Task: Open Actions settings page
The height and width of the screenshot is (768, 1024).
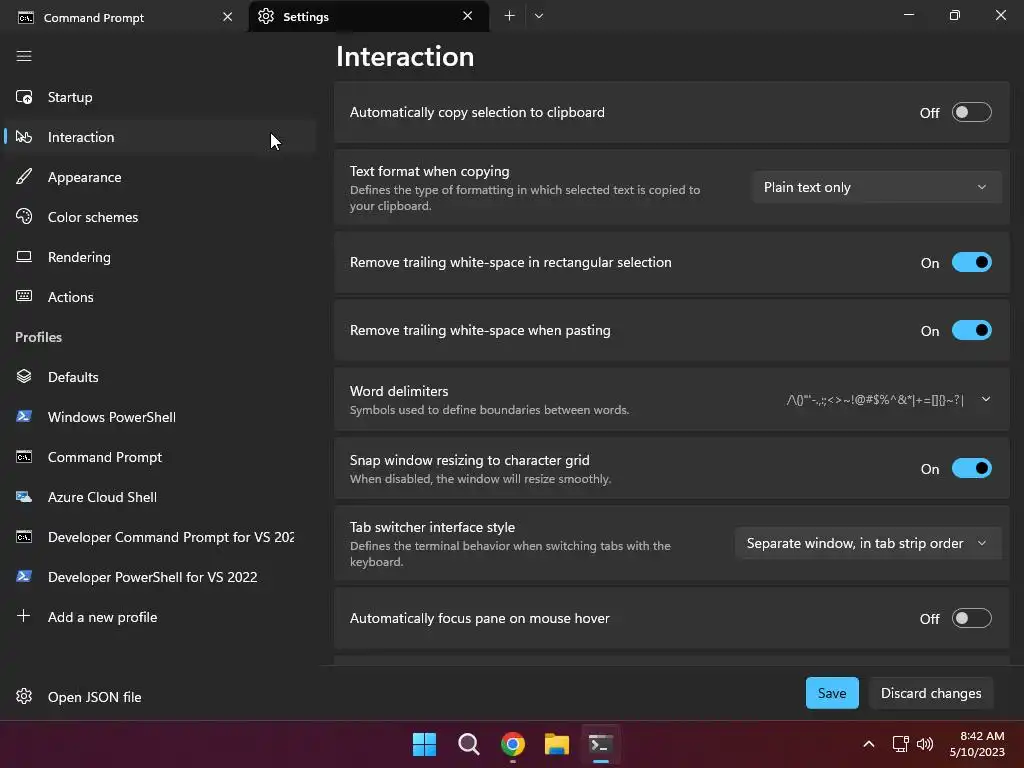Action: [161, 296]
